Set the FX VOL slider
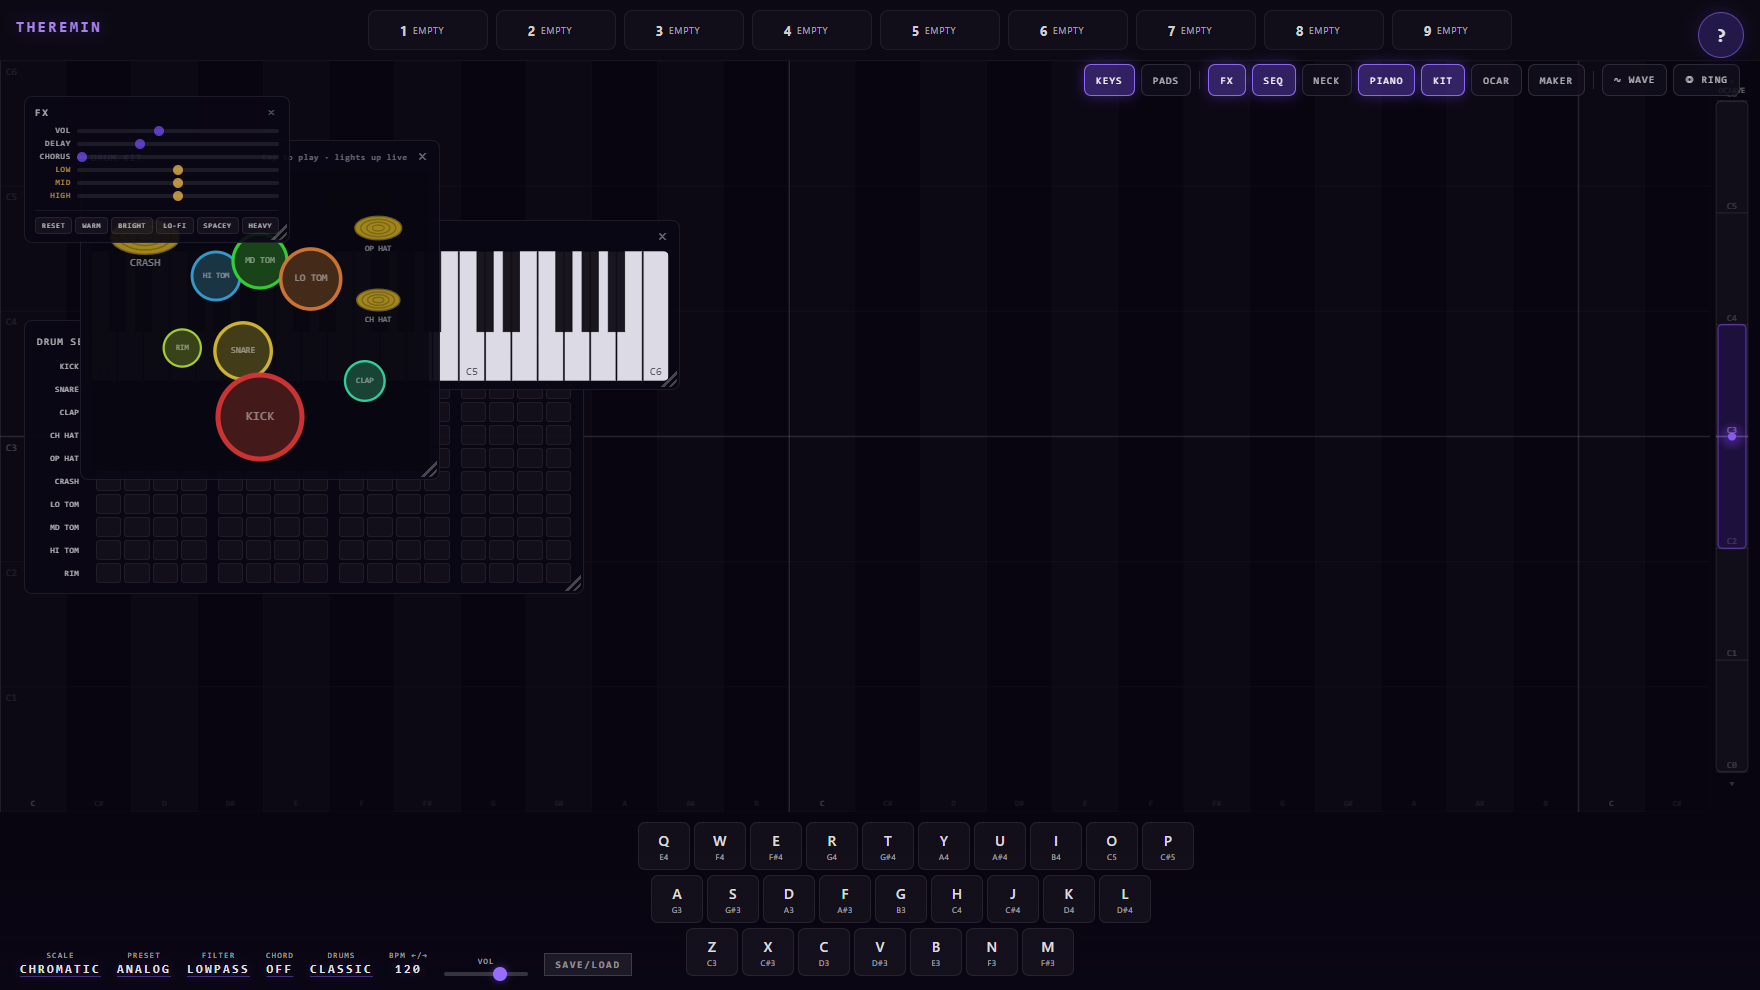1760x990 pixels. pos(178,131)
